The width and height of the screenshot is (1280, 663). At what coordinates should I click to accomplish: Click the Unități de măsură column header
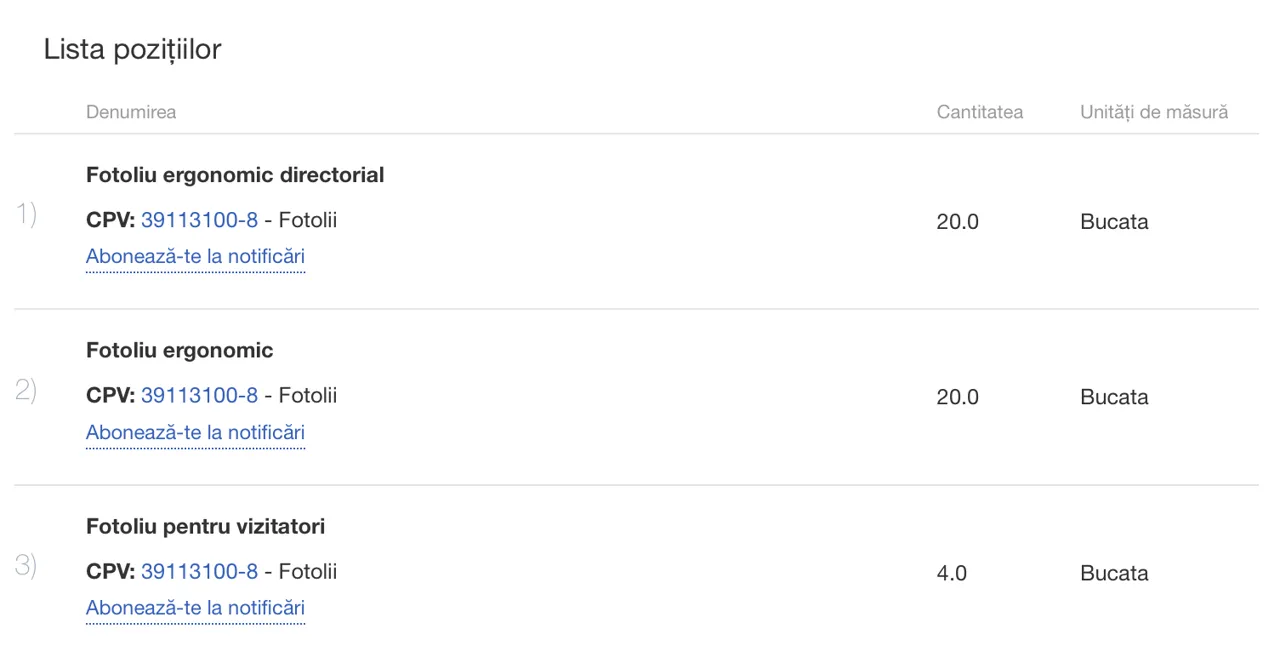[x=1154, y=112]
